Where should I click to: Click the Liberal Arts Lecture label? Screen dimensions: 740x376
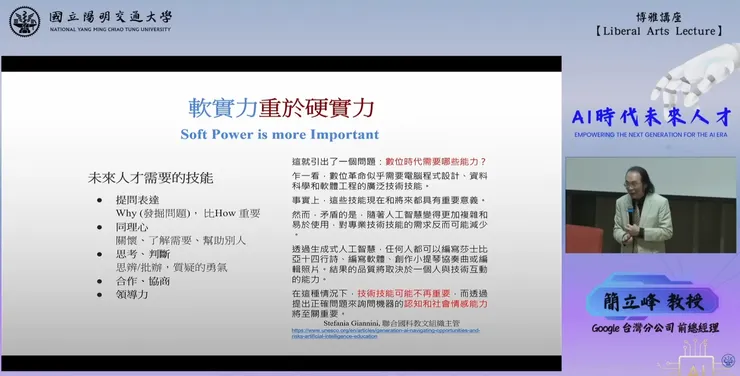pyautogui.click(x=658, y=31)
